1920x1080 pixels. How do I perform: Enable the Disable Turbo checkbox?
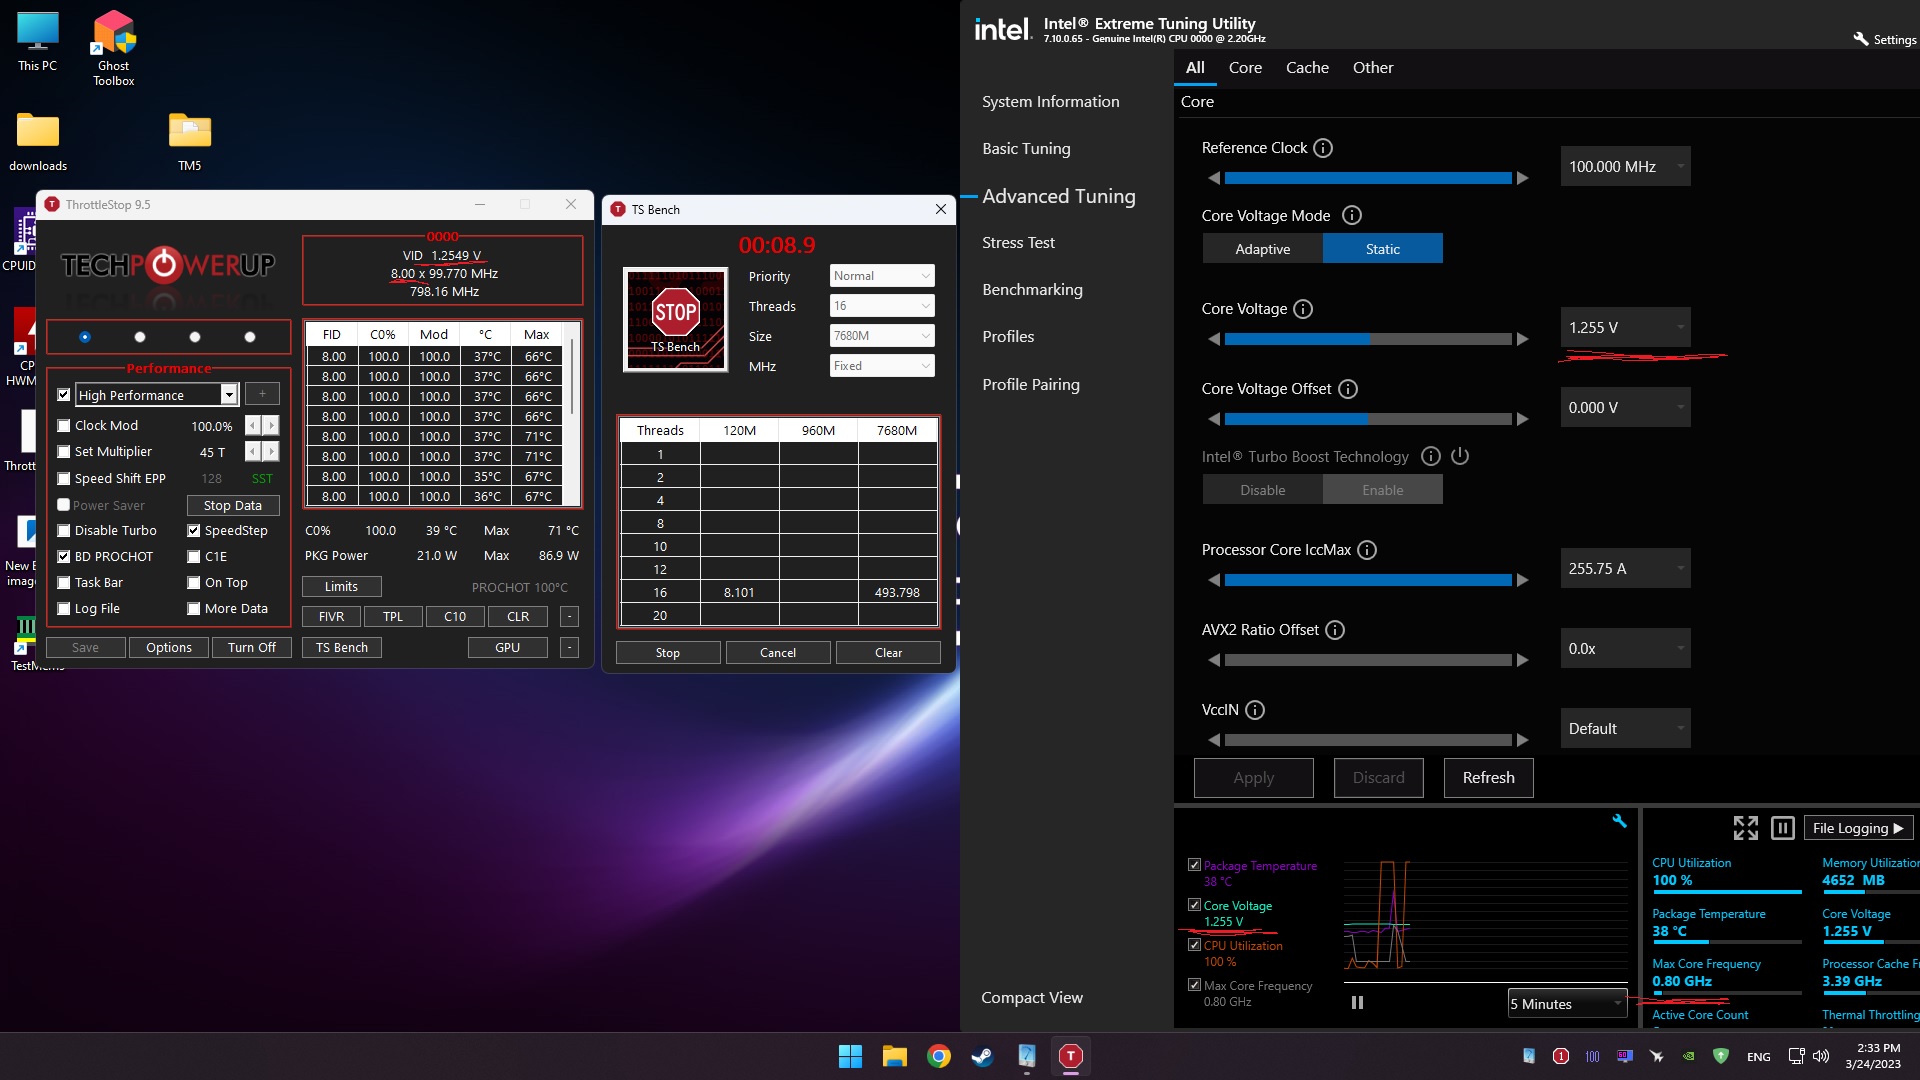click(x=64, y=531)
